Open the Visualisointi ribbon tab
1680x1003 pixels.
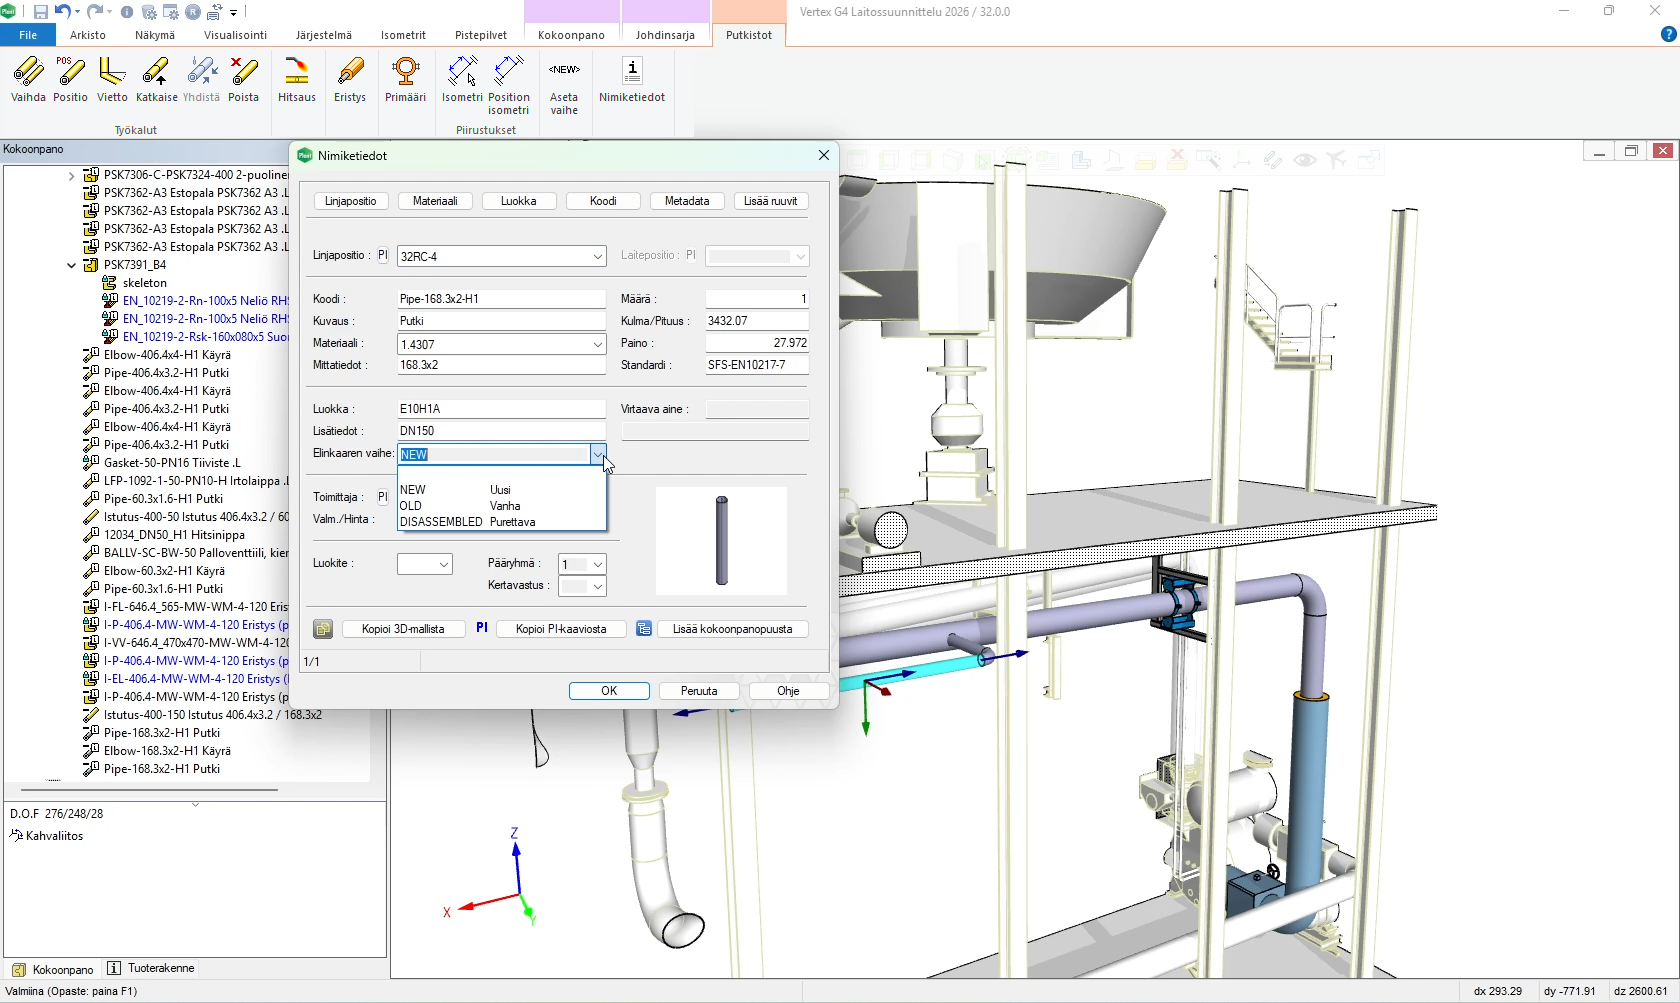pyautogui.click(x=235, y=35)
